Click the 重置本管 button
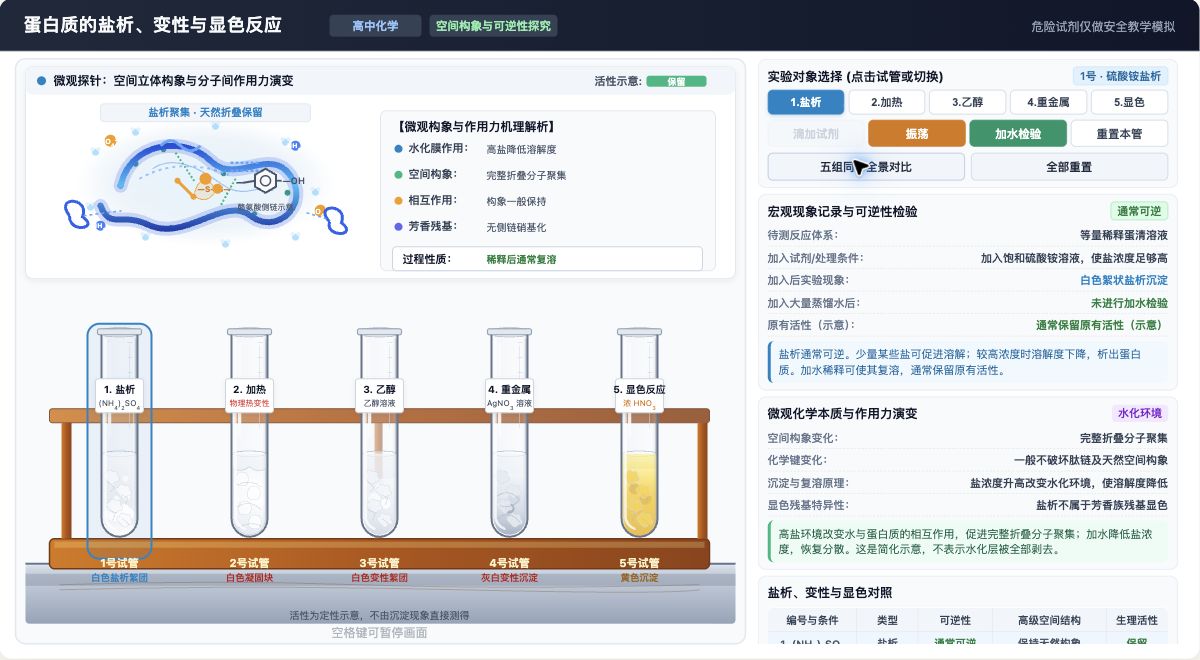 point(1119,133)
